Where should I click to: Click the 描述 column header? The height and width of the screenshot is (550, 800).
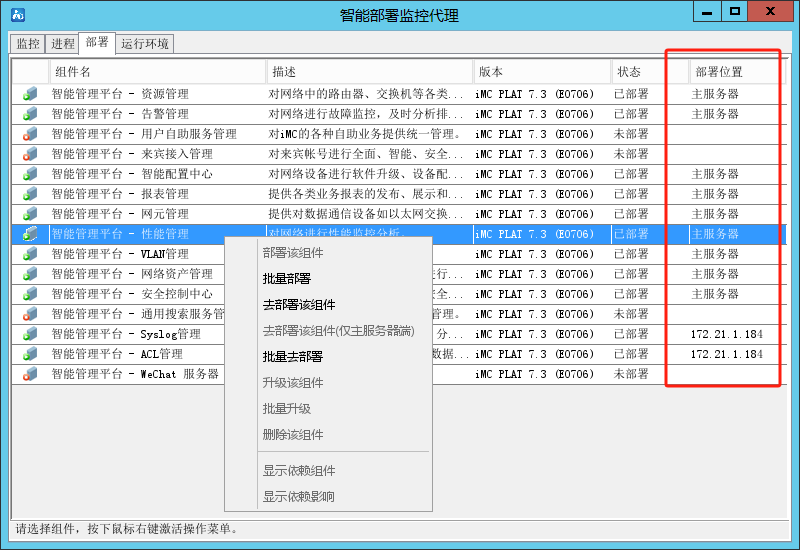[x=370, y=72]
